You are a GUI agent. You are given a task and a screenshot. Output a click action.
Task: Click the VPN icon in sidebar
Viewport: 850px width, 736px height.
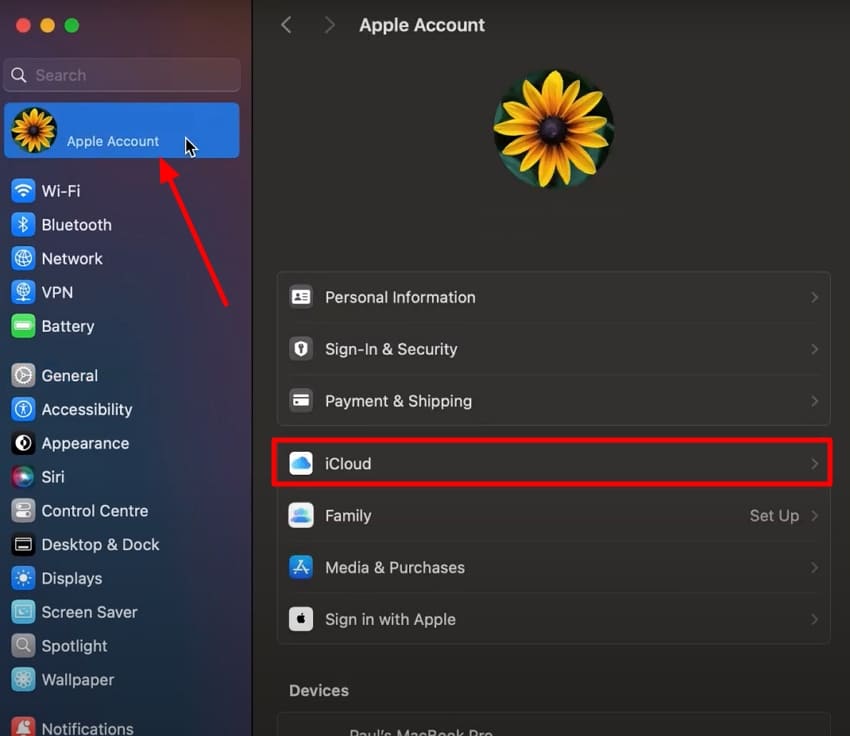pos(23,292)
